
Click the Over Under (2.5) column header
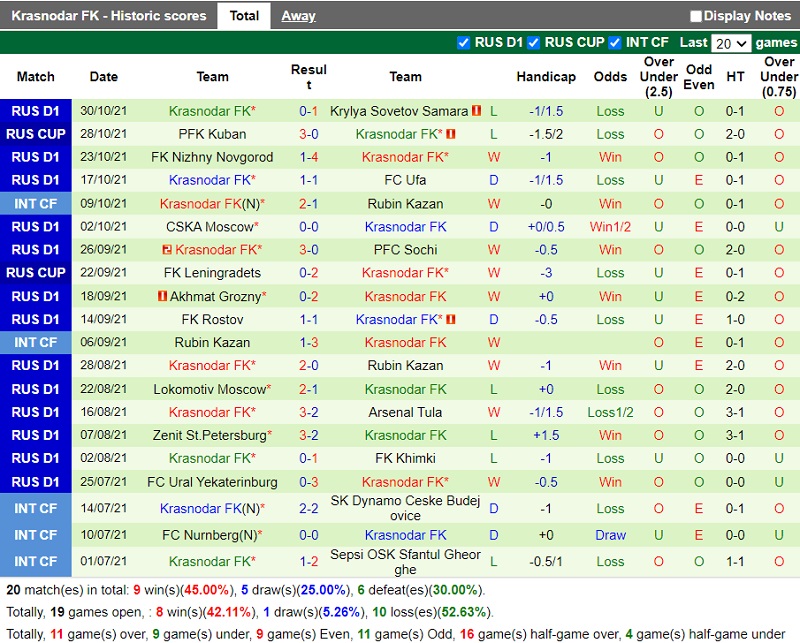pyautogui.click(x=659, y=77)
